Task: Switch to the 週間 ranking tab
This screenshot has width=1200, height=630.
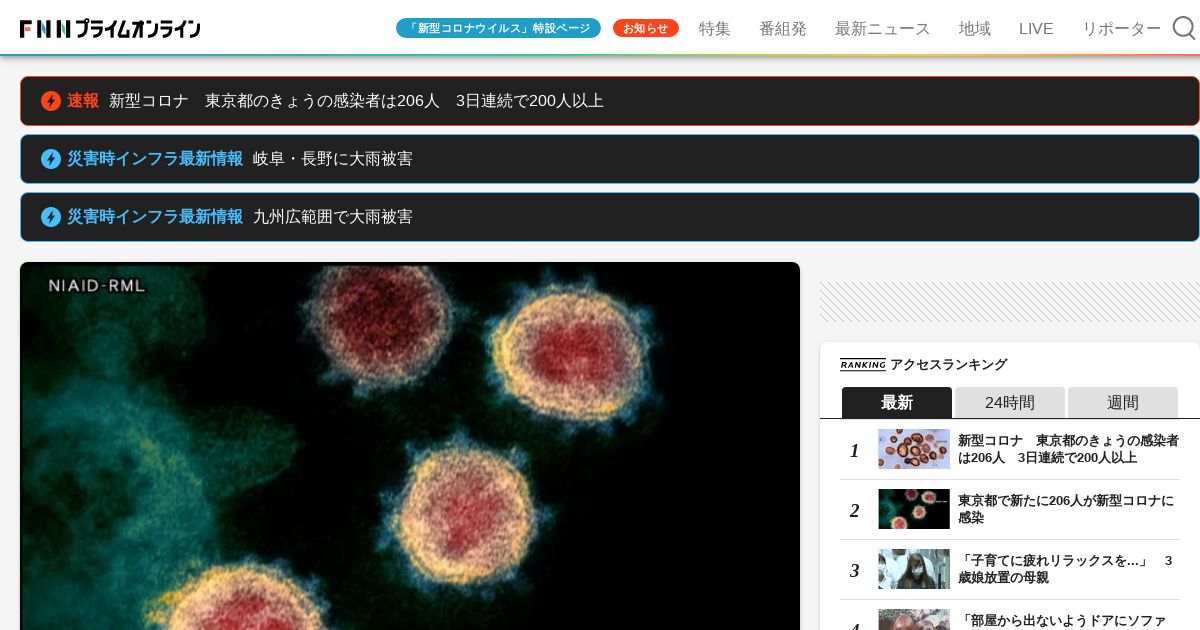Action: tap(1123, 402)
